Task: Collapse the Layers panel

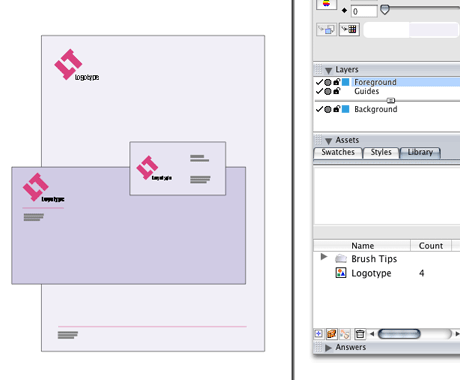Action: click(328, 70)
